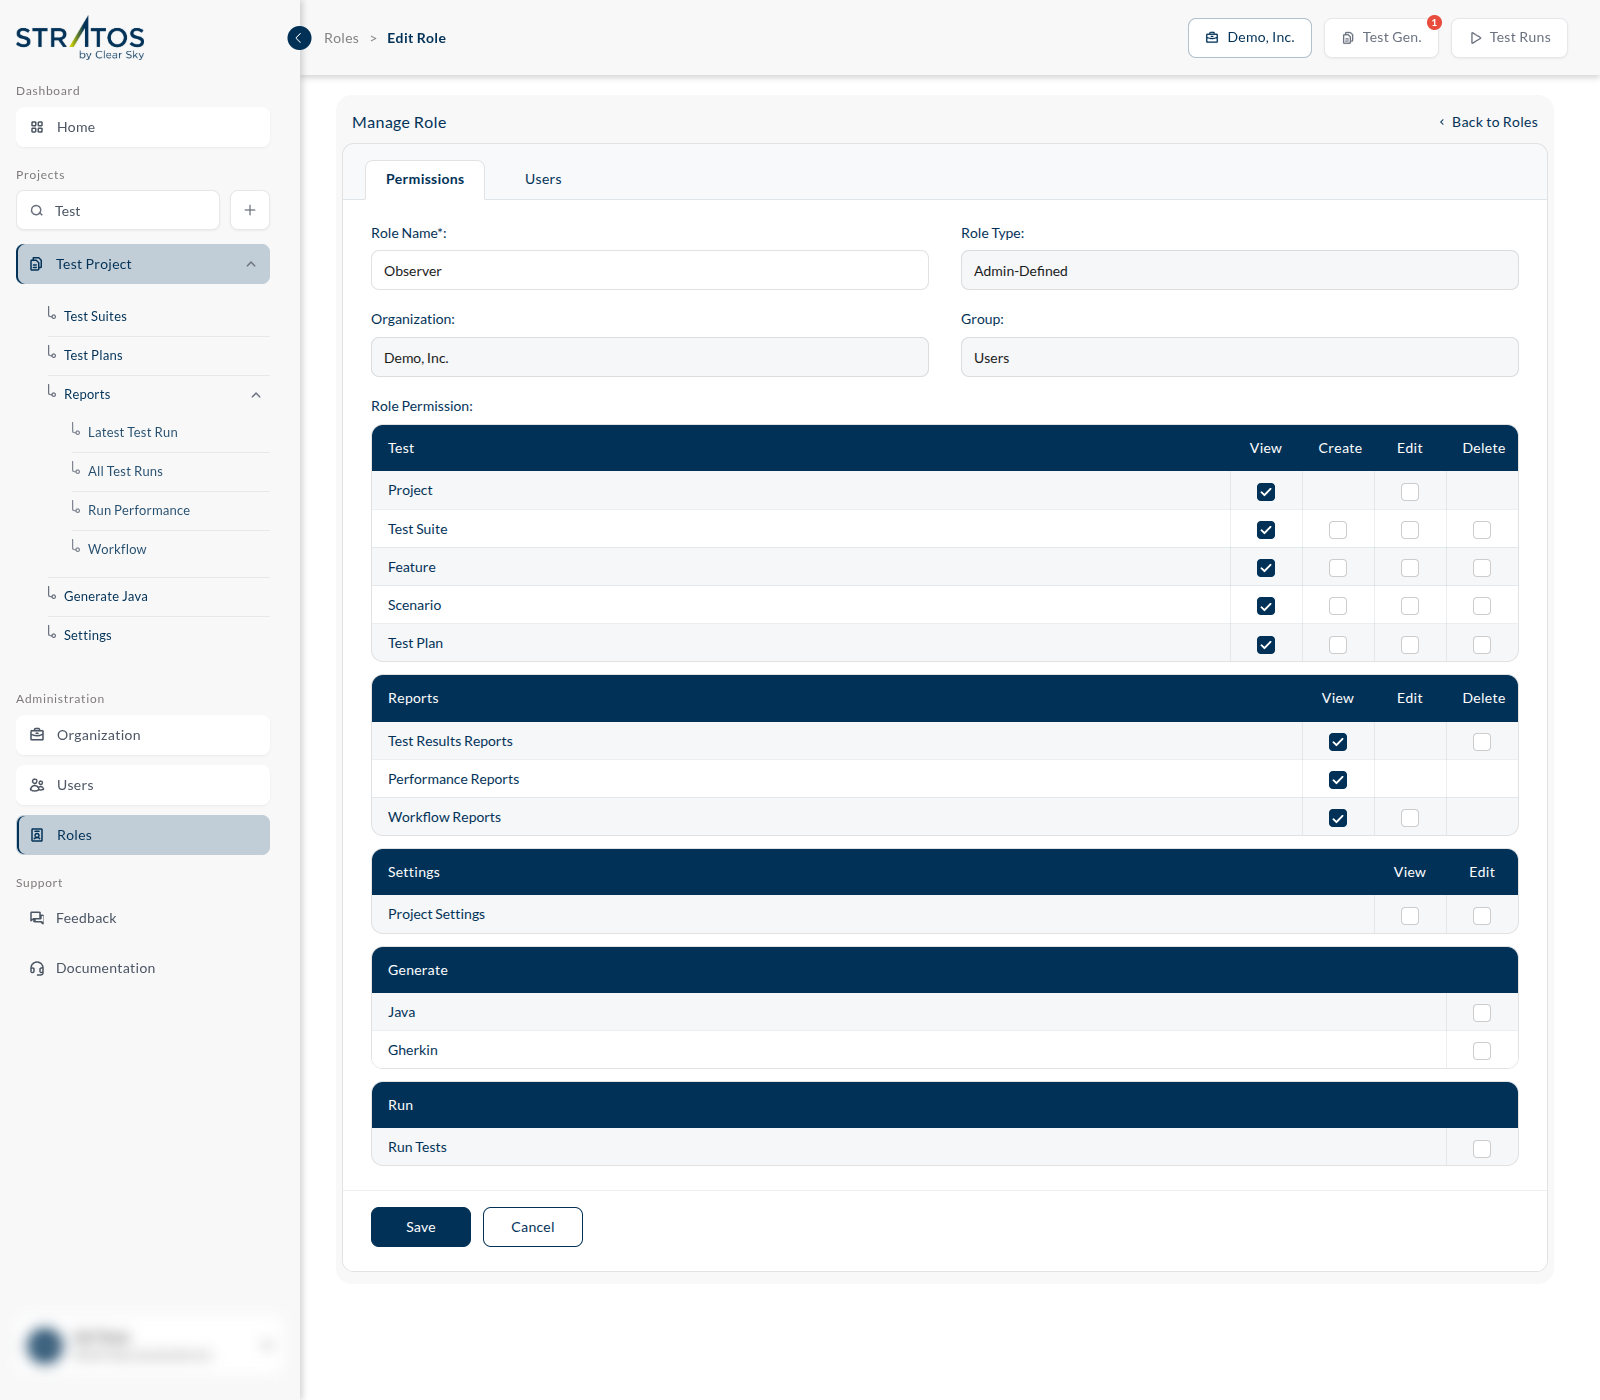The width and height of the screenshot is (1600, 1400).
Task: Enable Generate Java permission
Action: [x=1482, y=1013]
